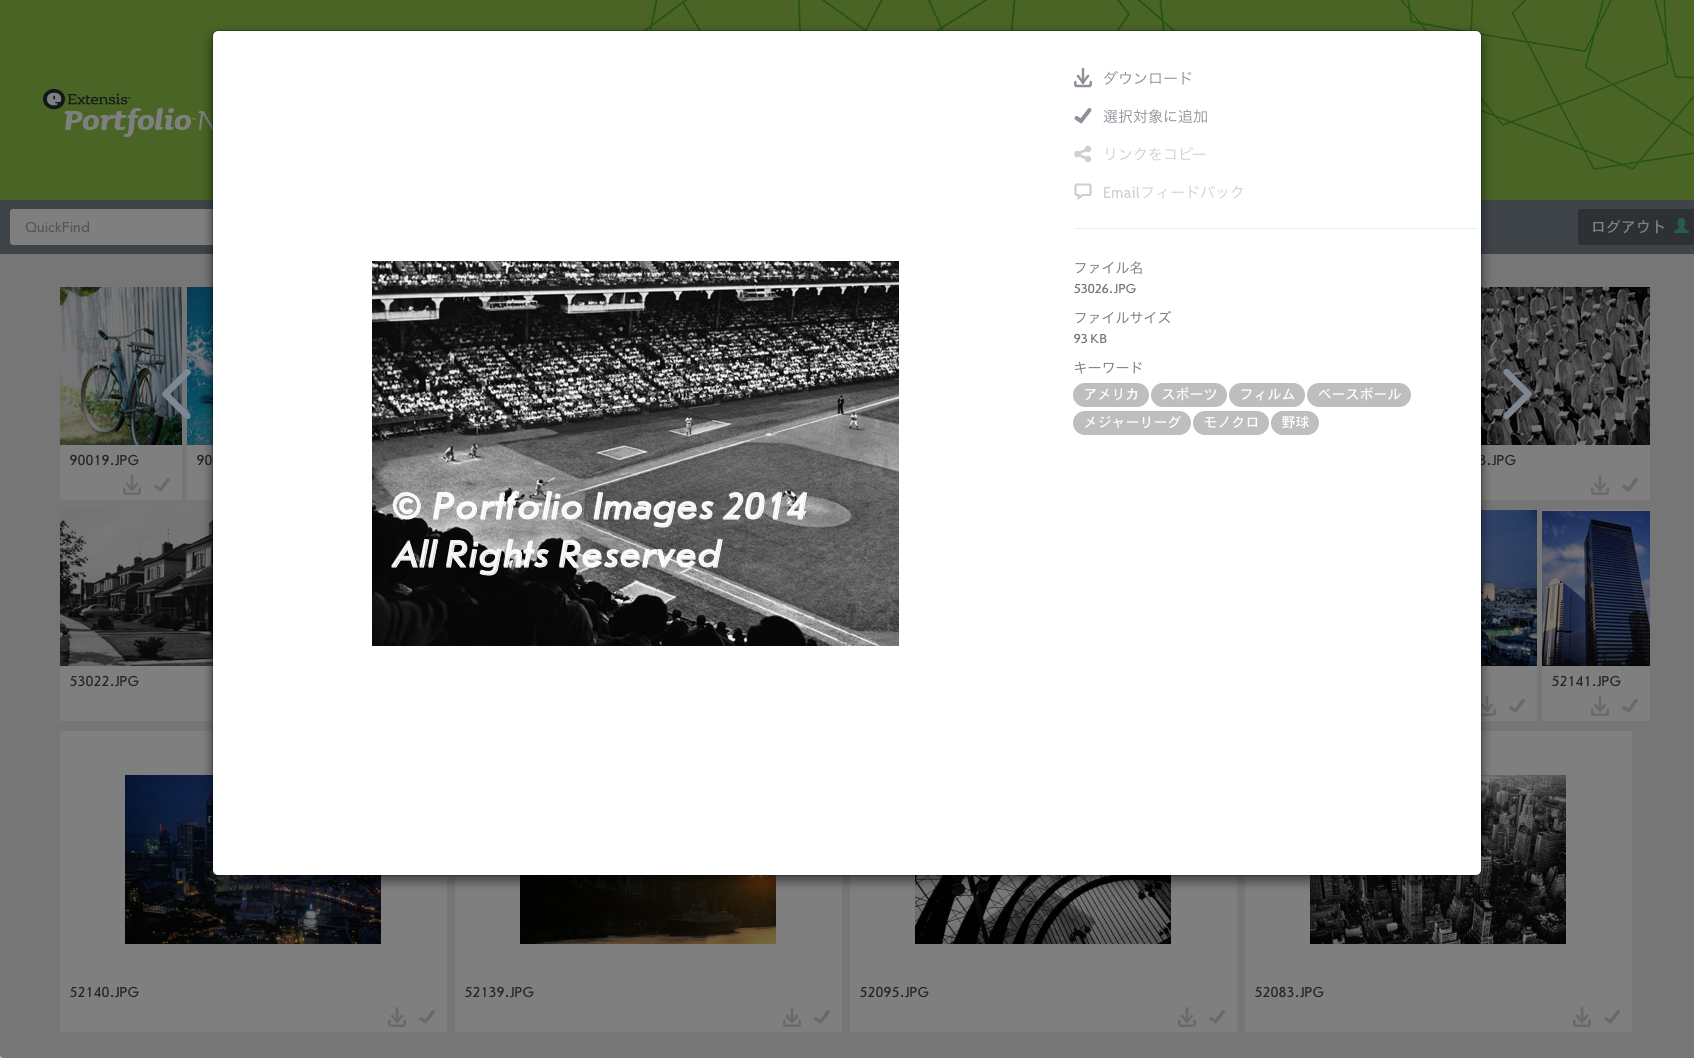Click the ベースボール keyword tag

pos(1358,395)
